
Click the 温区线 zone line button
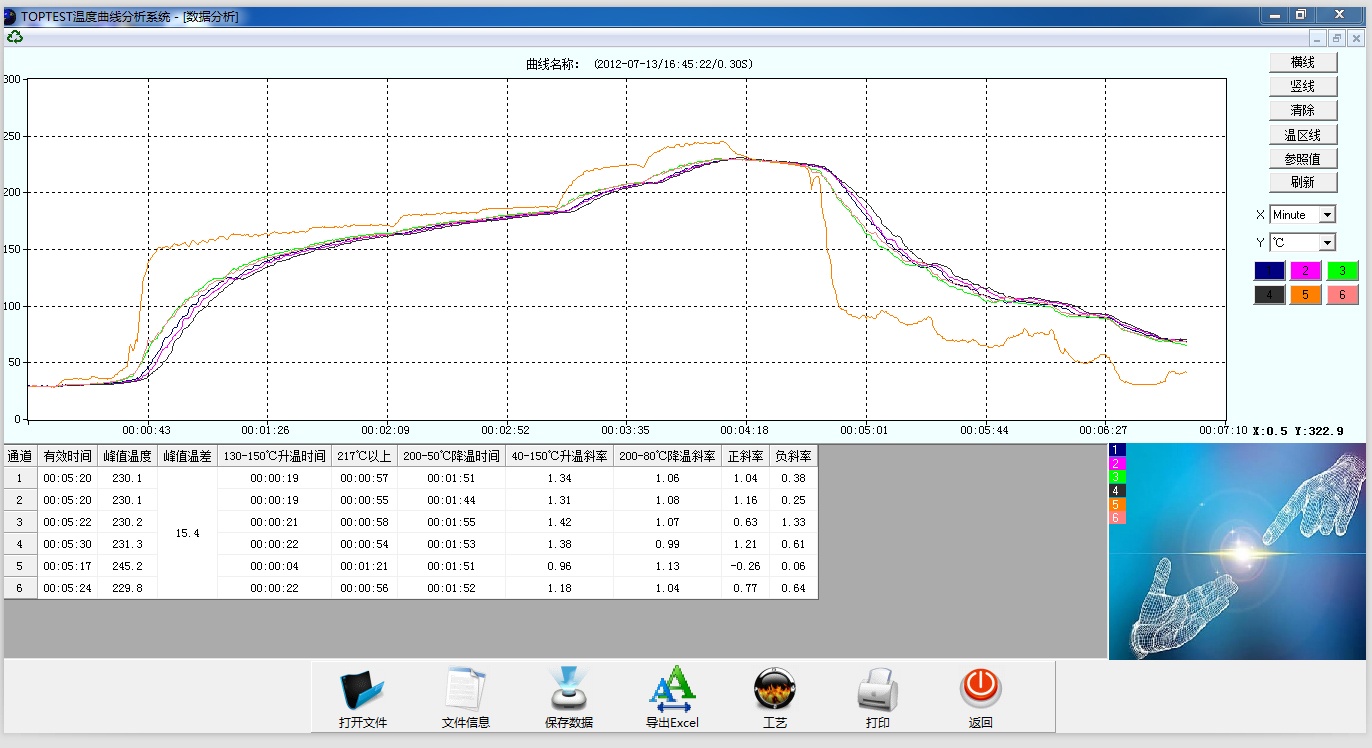tap(1302, 134)
